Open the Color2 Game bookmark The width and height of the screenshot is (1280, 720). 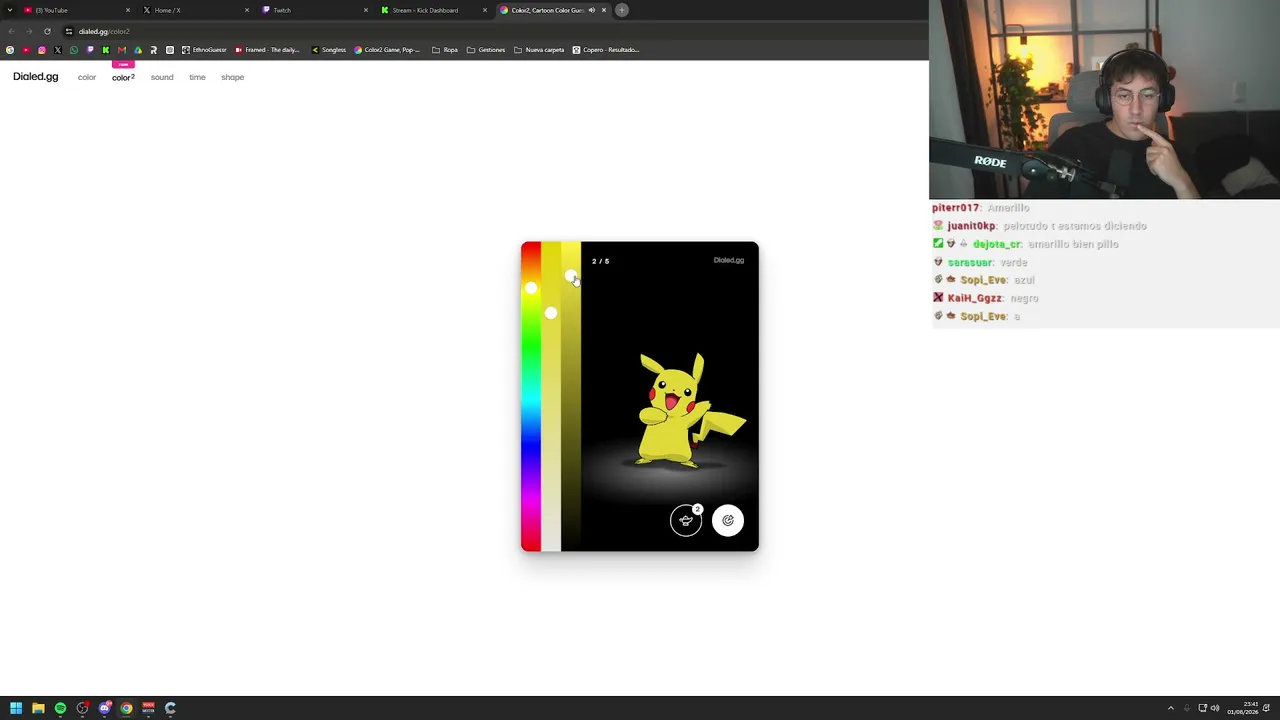pyautogui.click(x=387, y=50)
